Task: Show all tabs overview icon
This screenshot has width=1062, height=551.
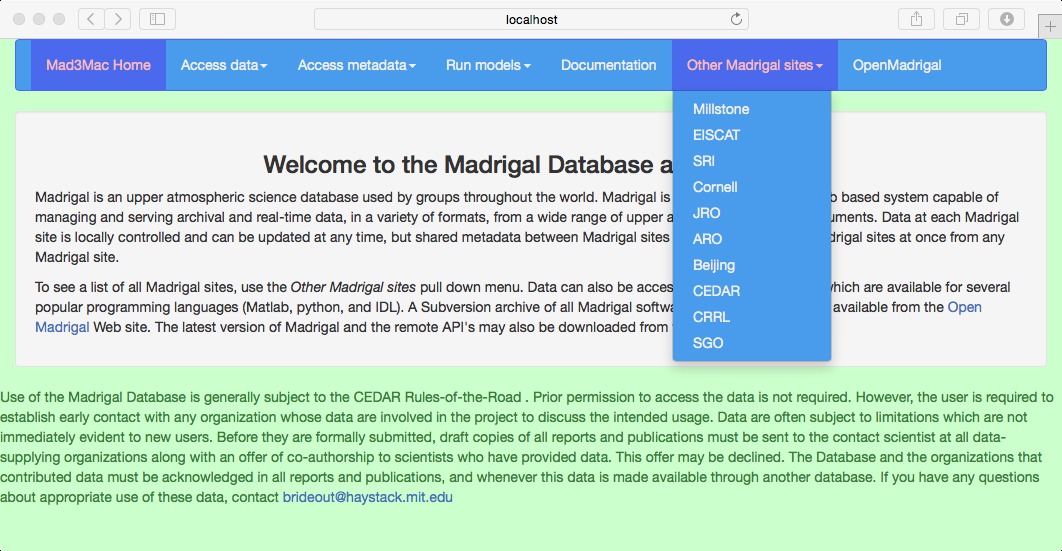Action: (961, 19)
